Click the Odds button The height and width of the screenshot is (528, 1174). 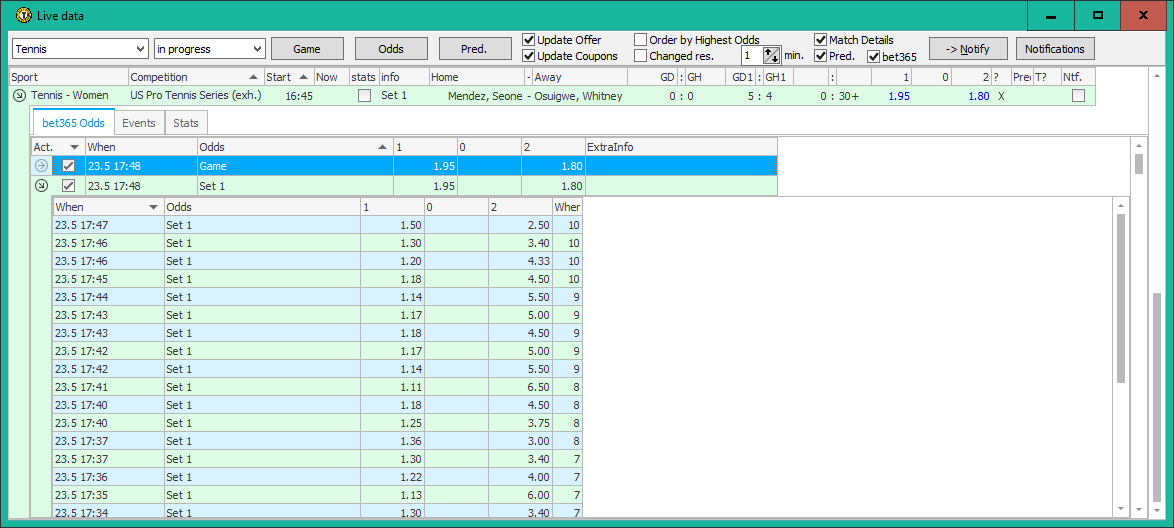(x=391, y=49)
